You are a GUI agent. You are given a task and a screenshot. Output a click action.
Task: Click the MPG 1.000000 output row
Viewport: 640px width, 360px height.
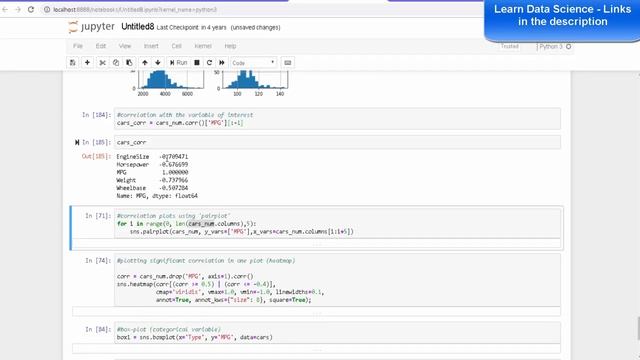pos(152,172)
